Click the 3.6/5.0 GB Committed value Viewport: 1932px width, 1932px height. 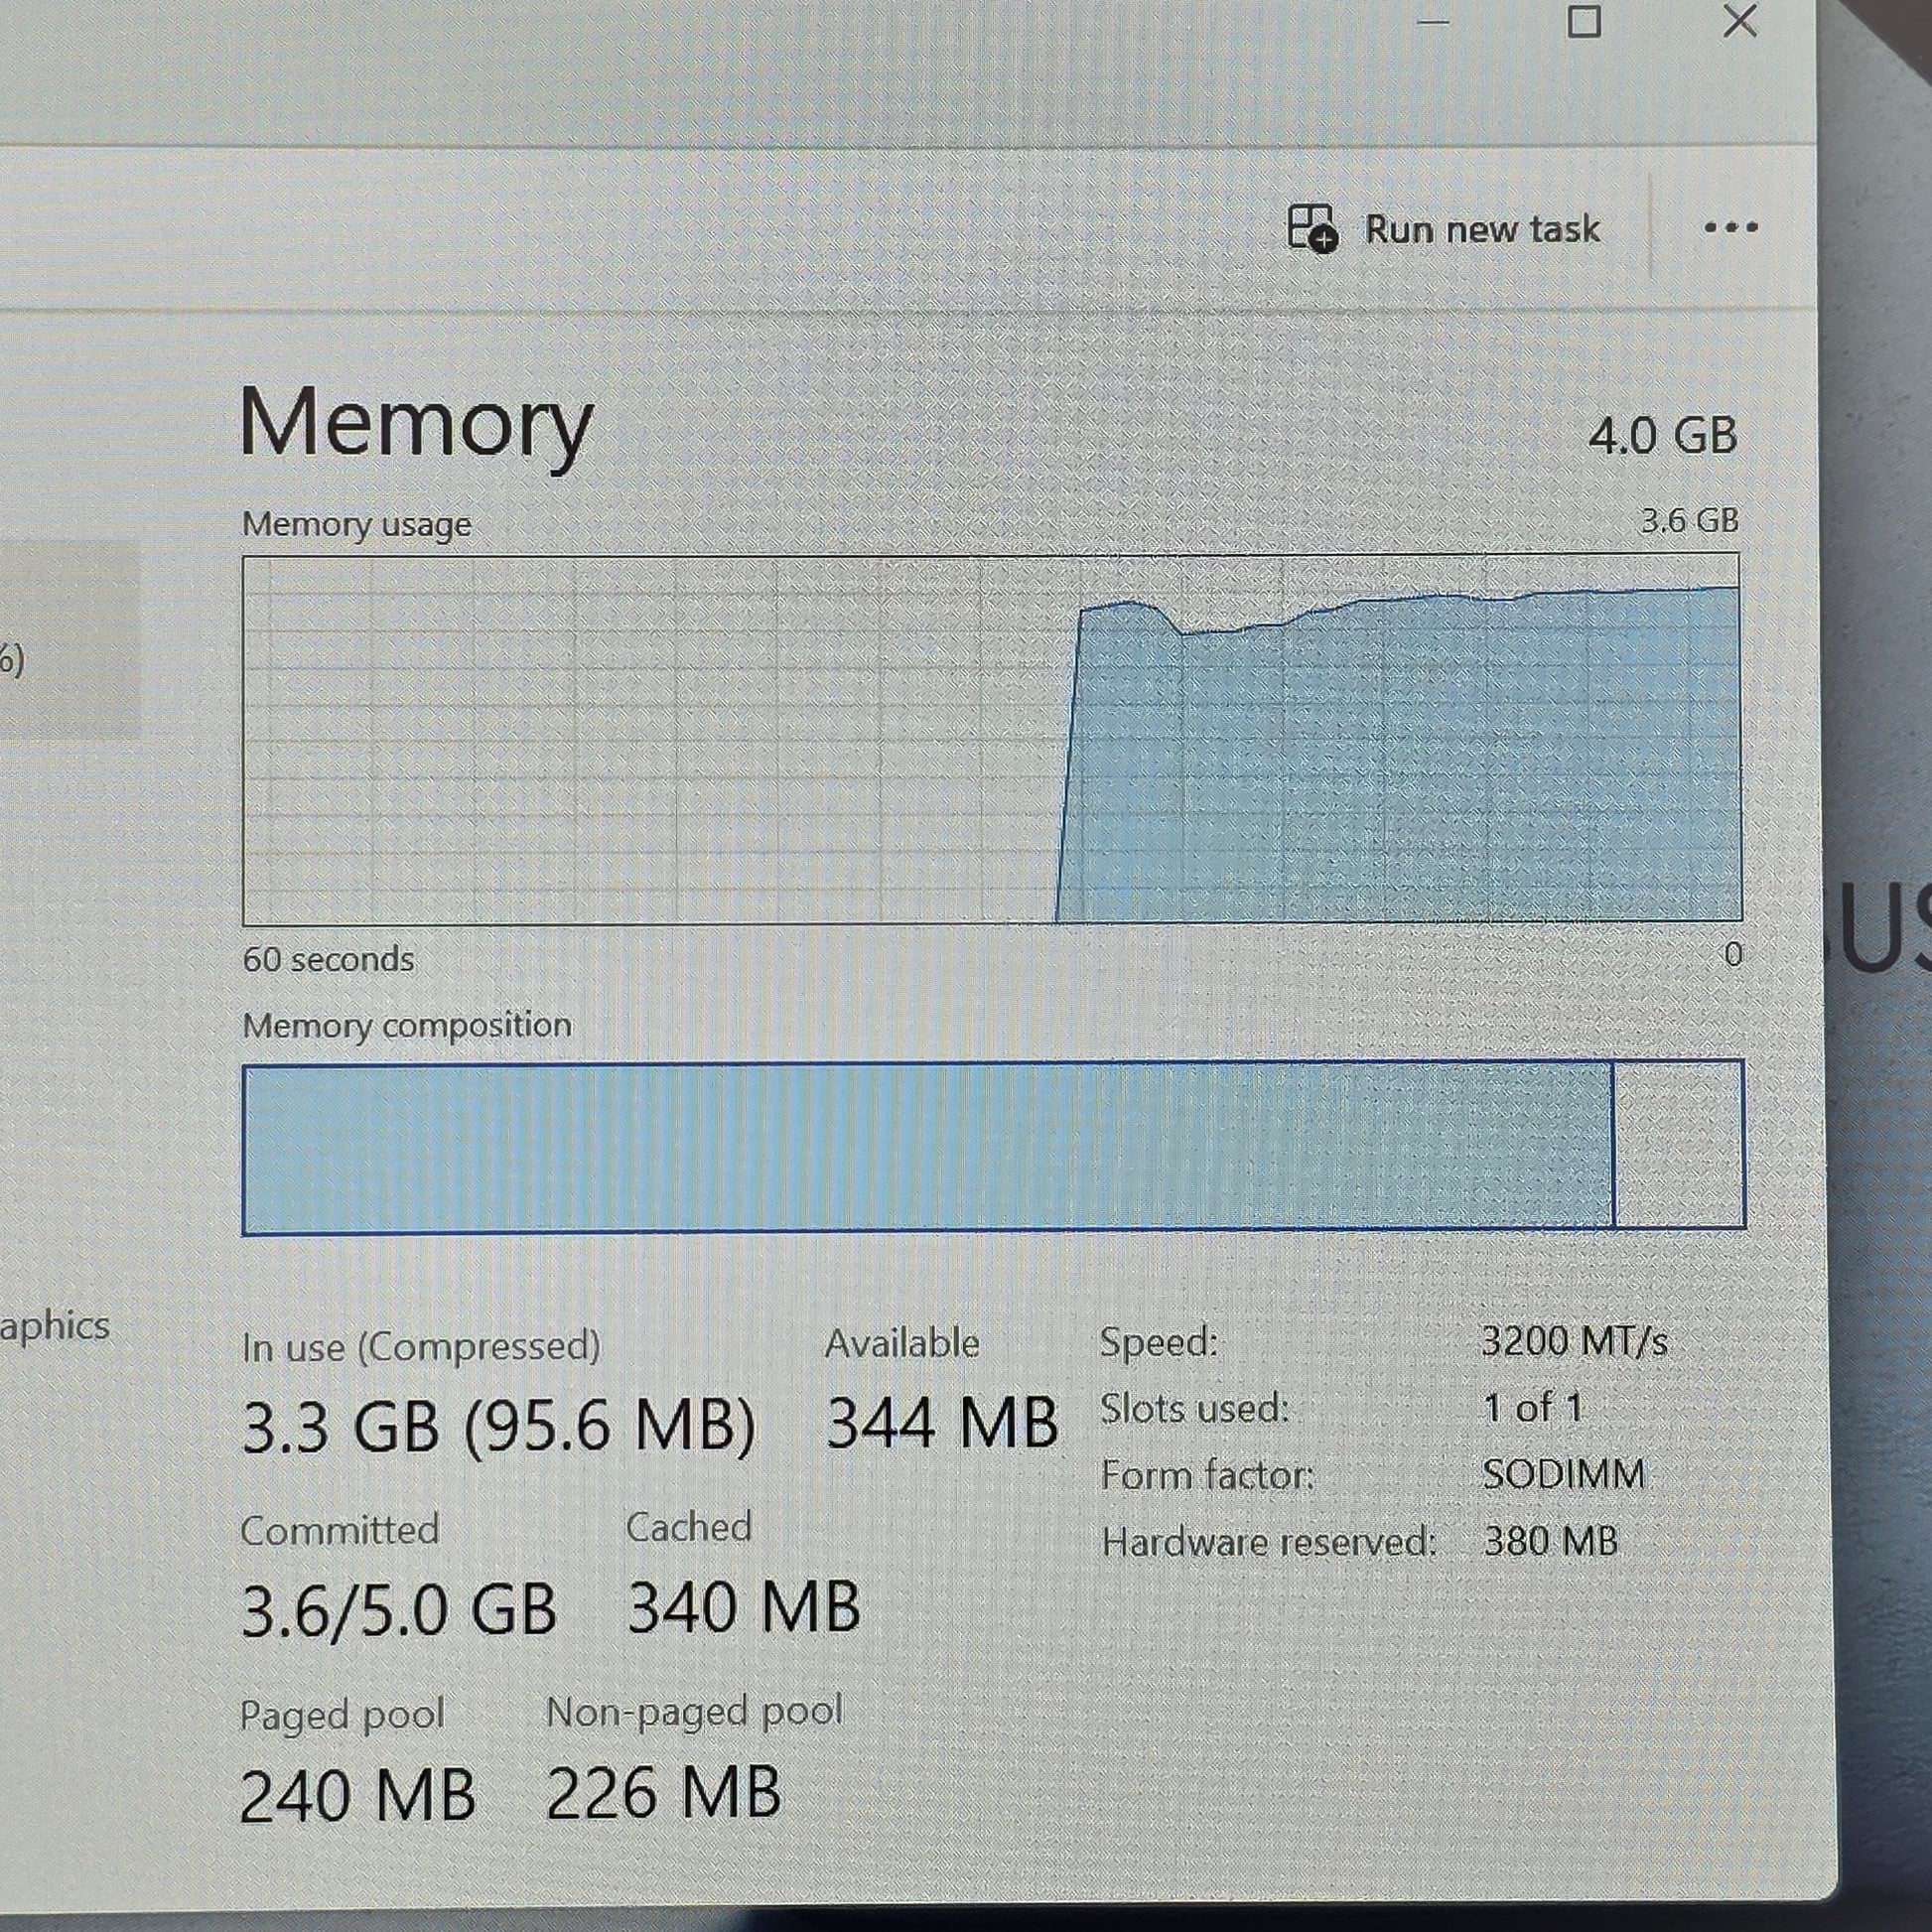point(398,1611)
